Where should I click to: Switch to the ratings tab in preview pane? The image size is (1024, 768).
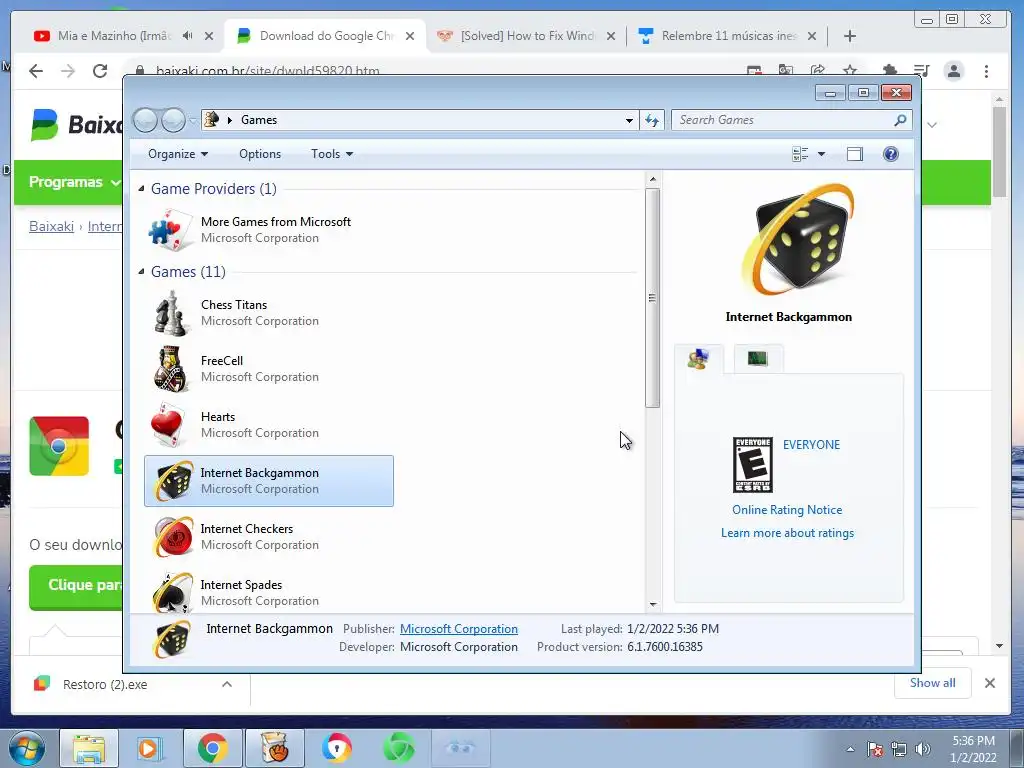click(698, 359)
